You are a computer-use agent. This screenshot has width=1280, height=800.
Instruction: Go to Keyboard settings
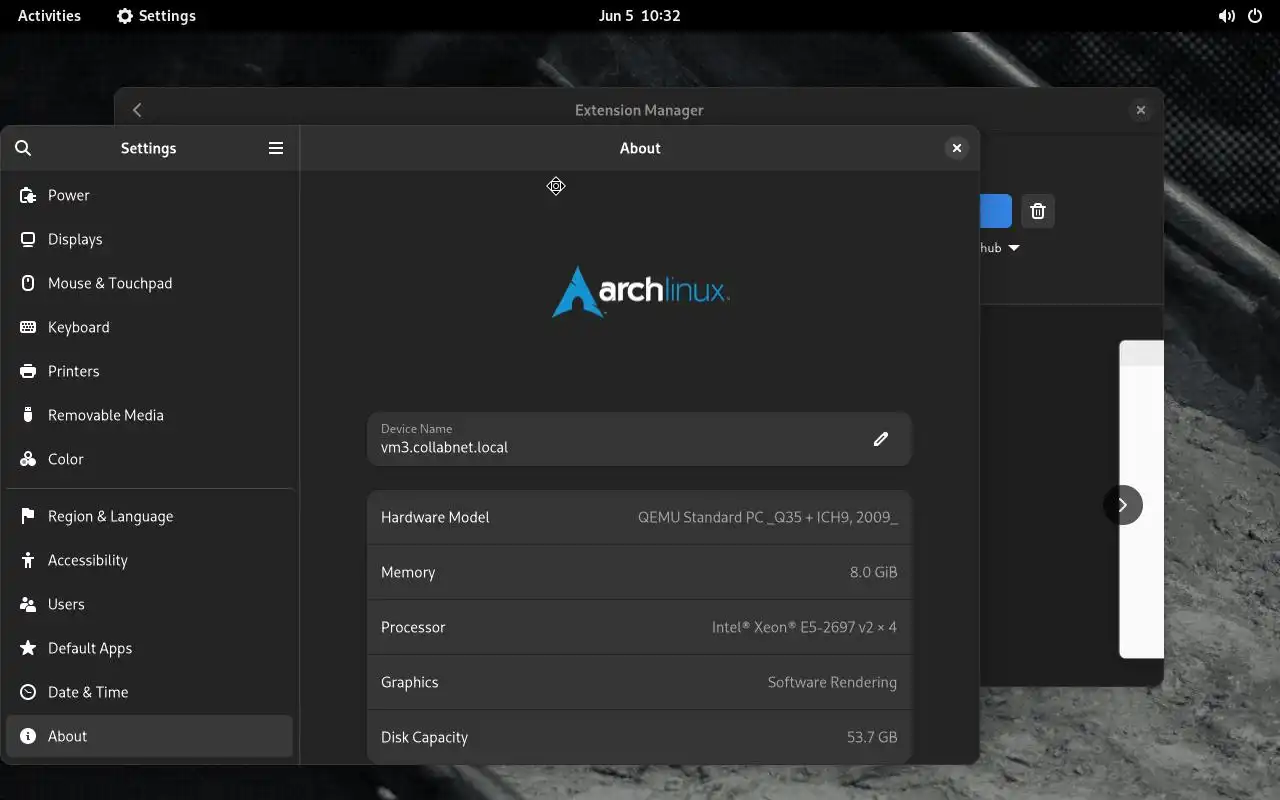(x=149, y=327)
